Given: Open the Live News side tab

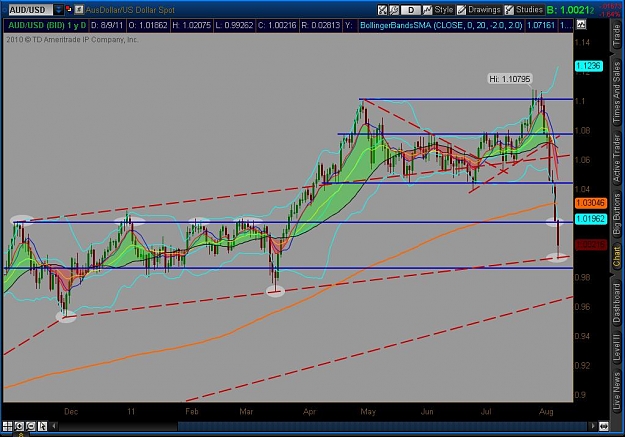Looking at the screenshot, I should (617, 390).
